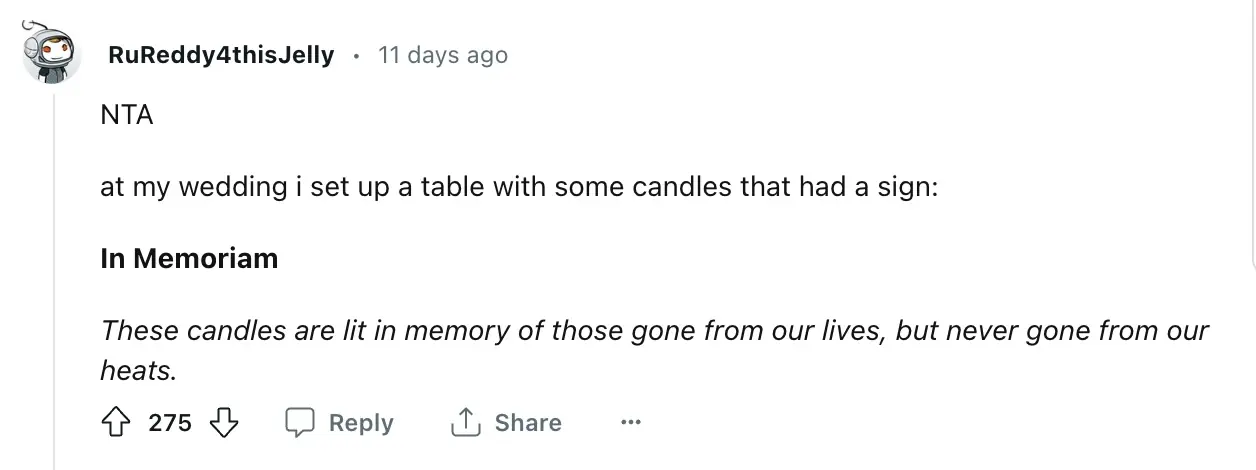Click the 275 vote count
The width and height of the screenshot is (1256, 470).
170,423
